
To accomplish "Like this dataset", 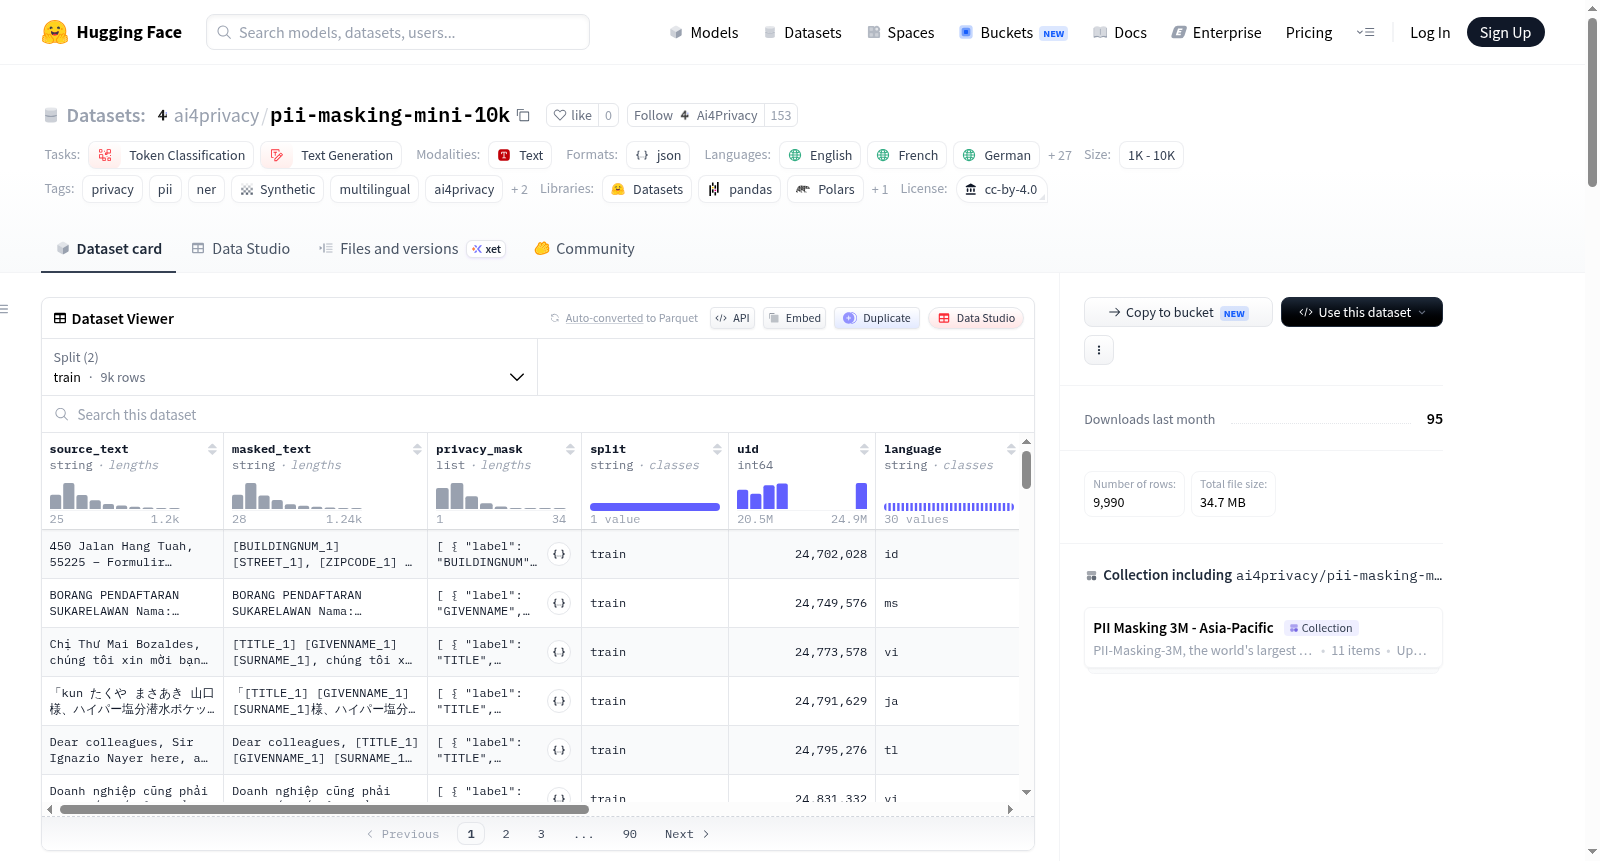I will point(572,115).
